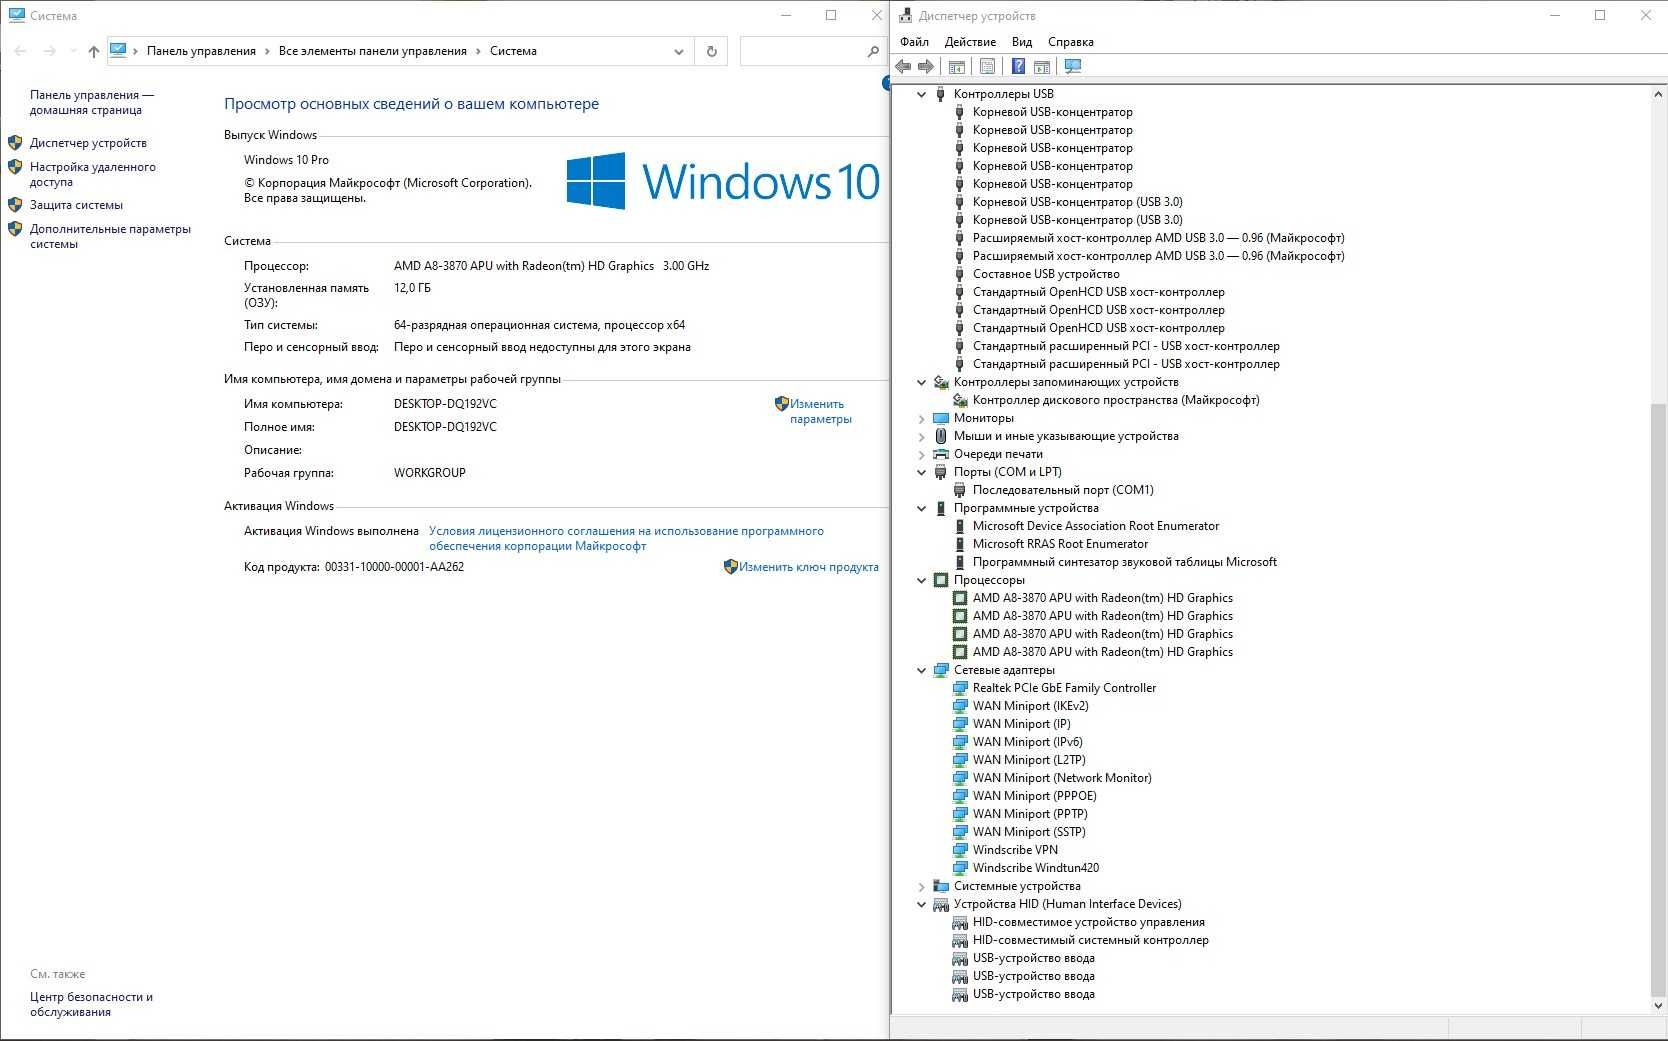Viewport: 1668px width, 1041px height.
Task: Open Настройка удаленного доступа link
Action: (x=92, y=174)
